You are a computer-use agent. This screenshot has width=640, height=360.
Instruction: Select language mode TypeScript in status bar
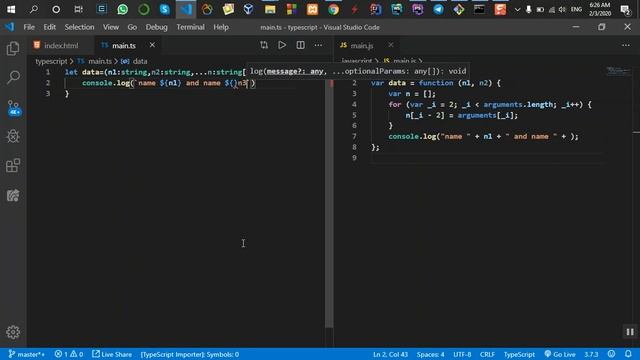[519, 354]
